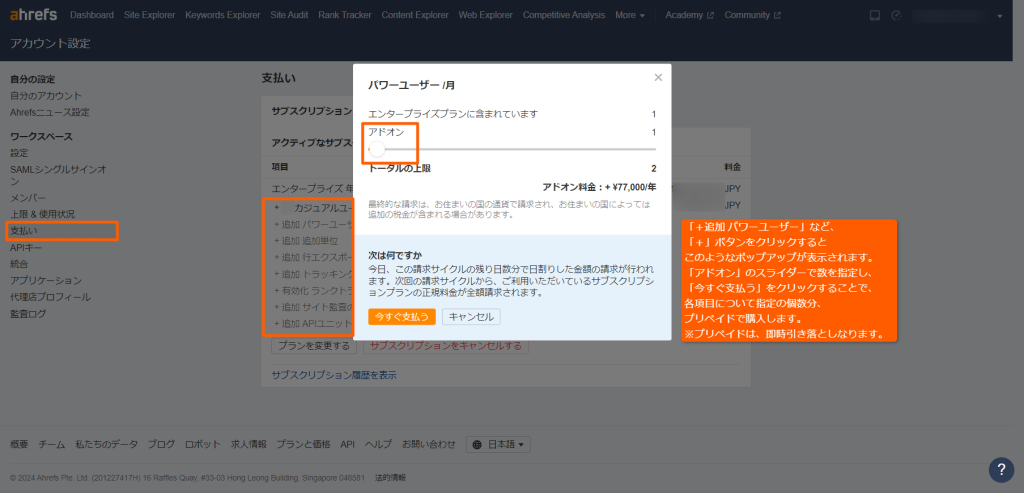Click サブスクリプションをキャンセルする button

click(x=445, y=346)
